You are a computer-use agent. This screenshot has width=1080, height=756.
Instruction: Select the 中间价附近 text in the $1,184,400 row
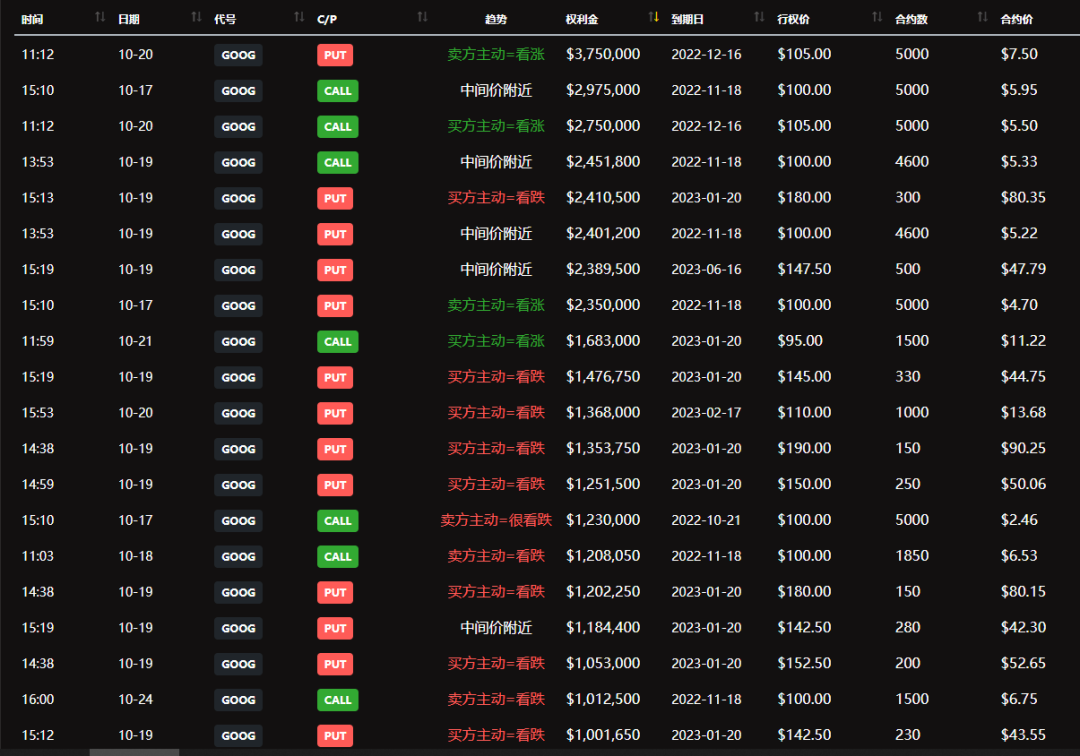click(x=496, y=627)
